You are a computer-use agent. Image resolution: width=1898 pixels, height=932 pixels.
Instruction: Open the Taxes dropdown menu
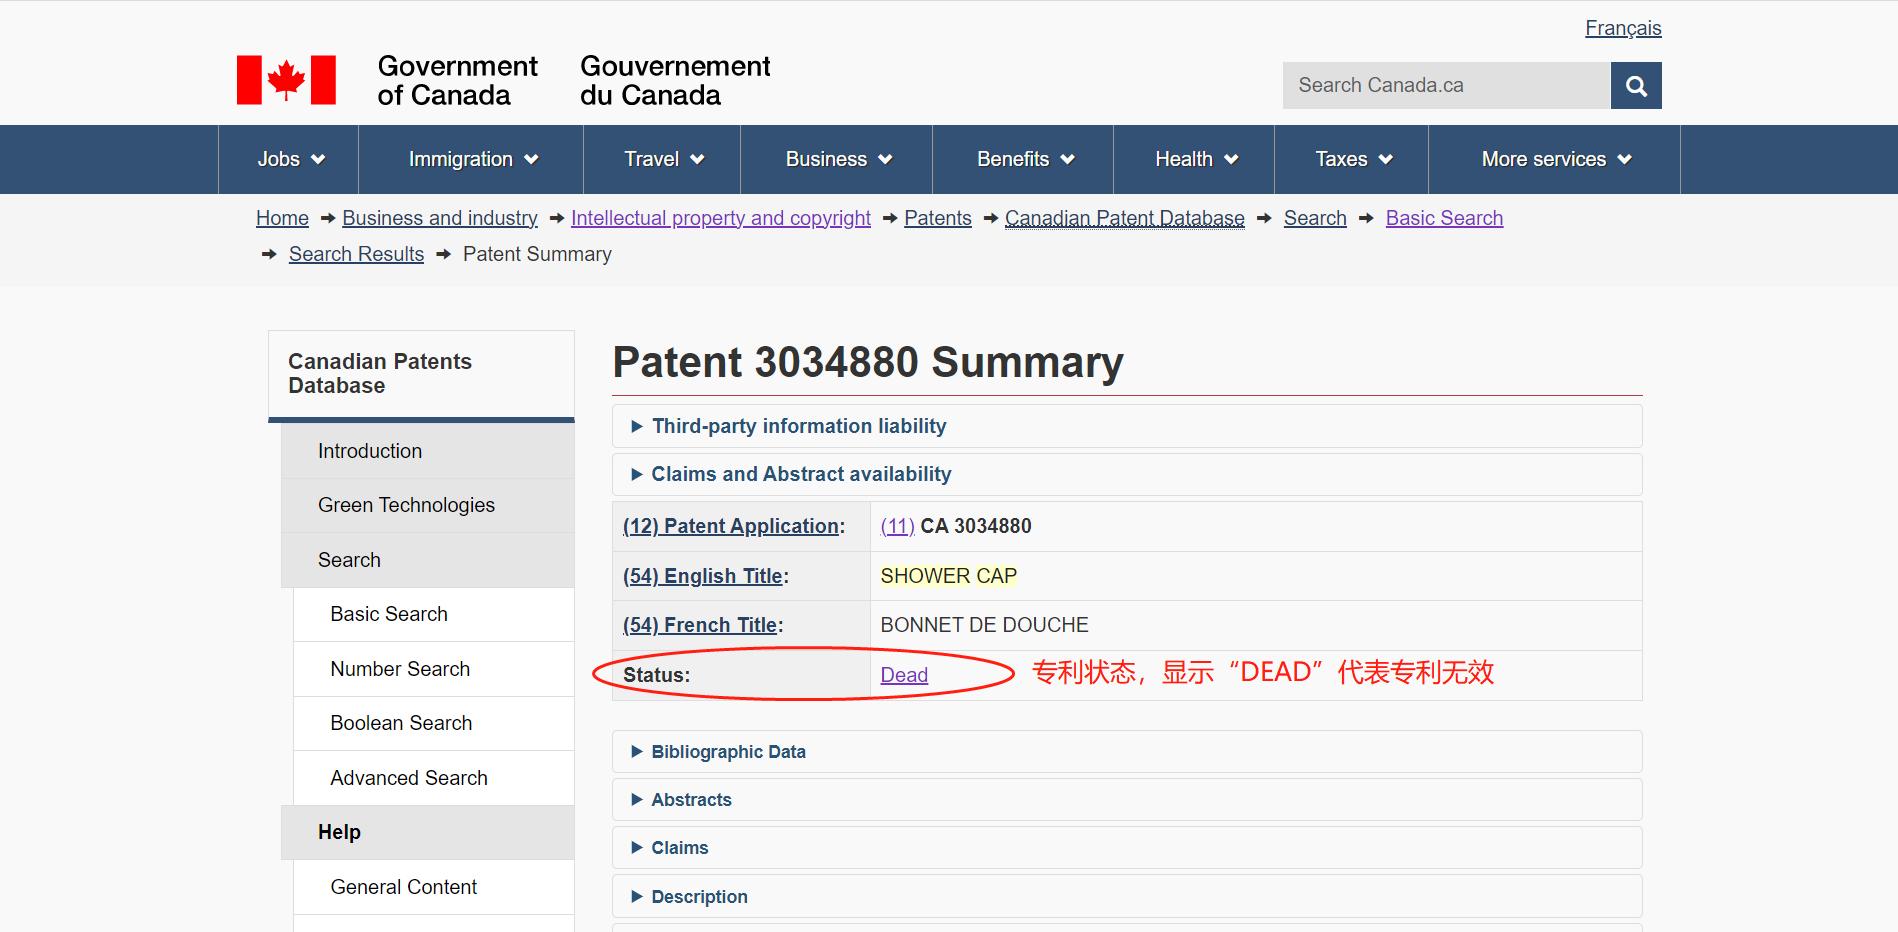click(x=1350, y=158)
